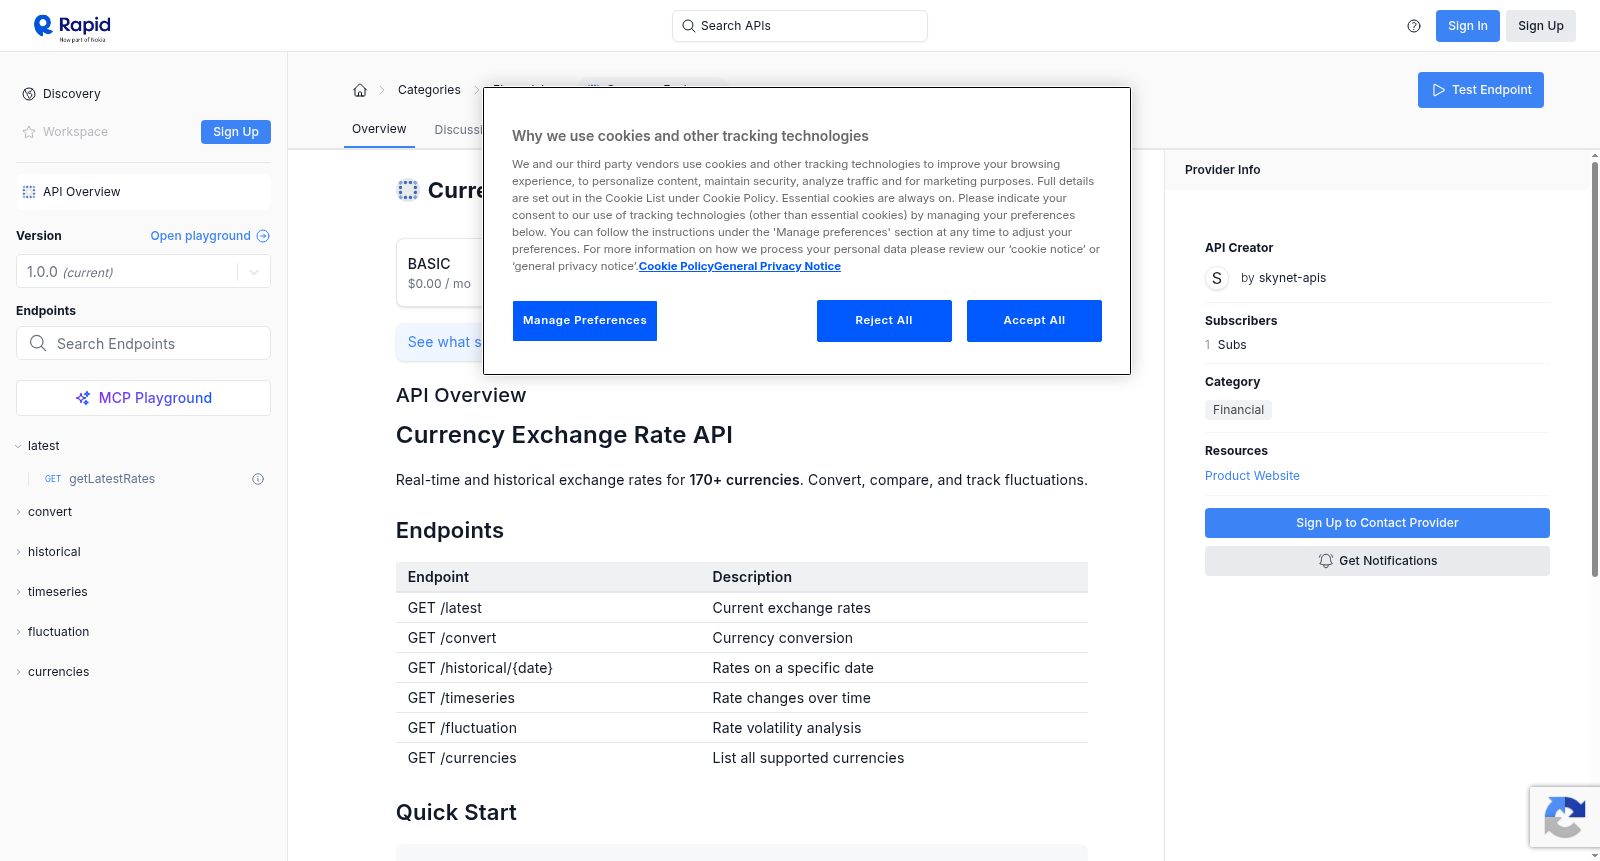Focus the Search Endpoints field
The width and height of the screenshot is (1600, 861).
coord(143,343)
